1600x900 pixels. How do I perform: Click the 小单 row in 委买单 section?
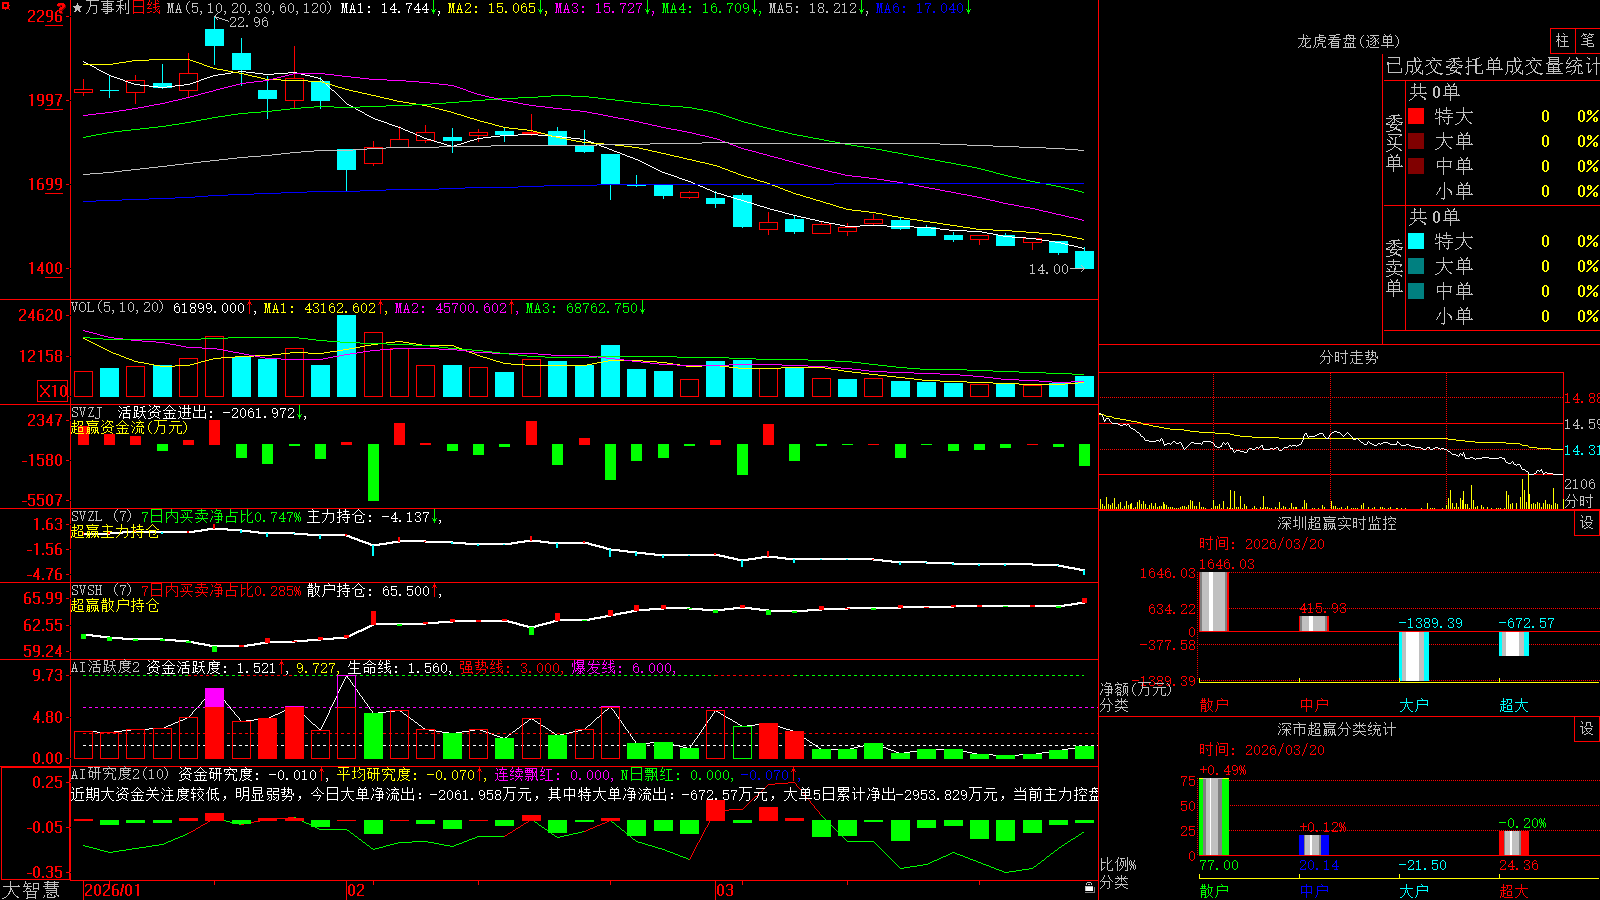[x=1503, y=191]
